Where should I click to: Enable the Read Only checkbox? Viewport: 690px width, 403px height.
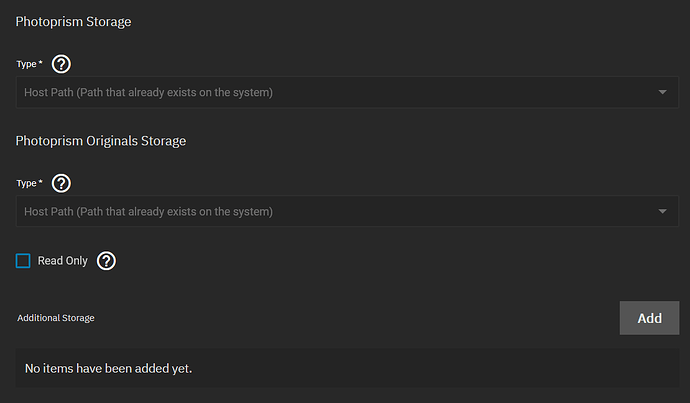coord(23,260)
